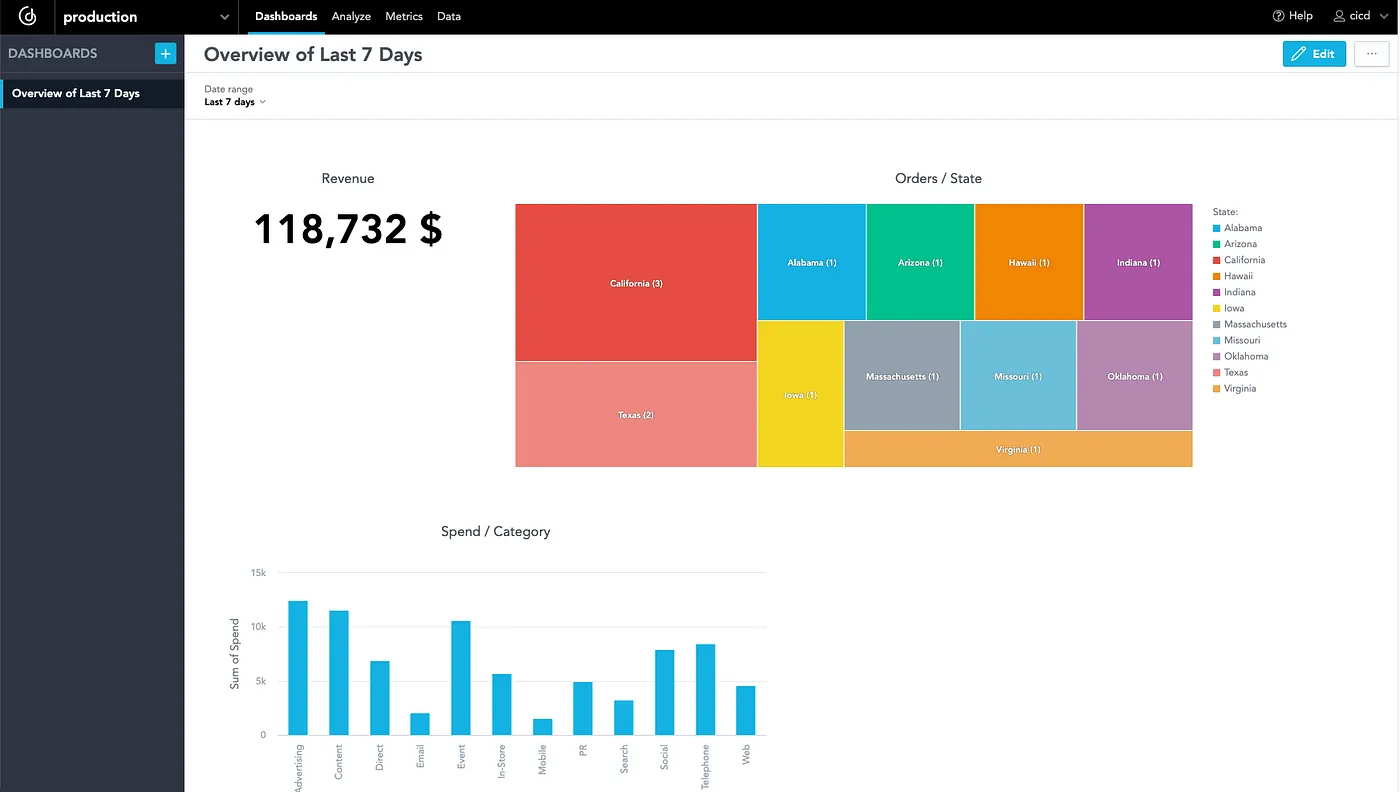Go to the Data tab
The height and width of the screenshot is (792, 1400).
click(449, 16)
